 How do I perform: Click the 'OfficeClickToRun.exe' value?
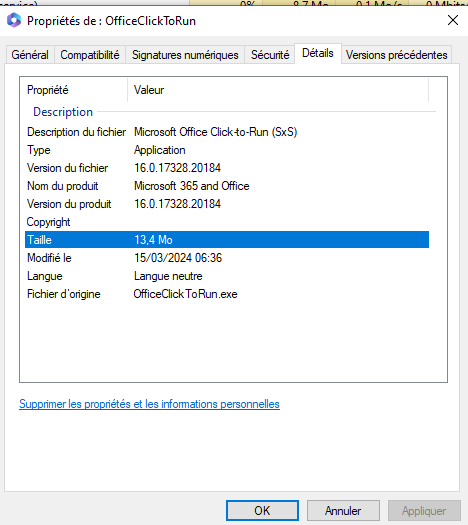pyautogui.click(x=185, y=294)
